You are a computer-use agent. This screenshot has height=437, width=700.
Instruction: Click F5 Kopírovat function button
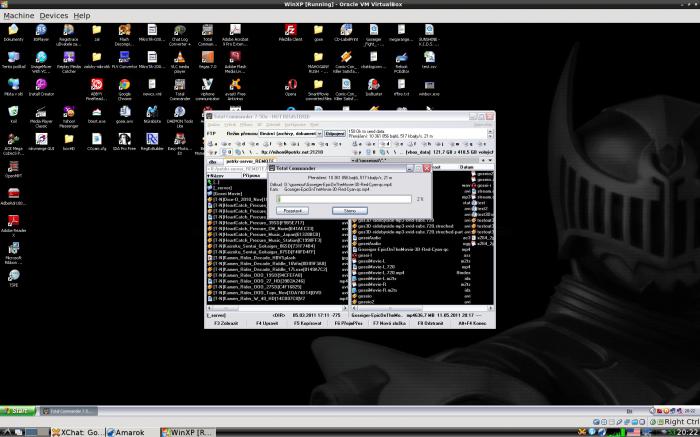point(308,323)
